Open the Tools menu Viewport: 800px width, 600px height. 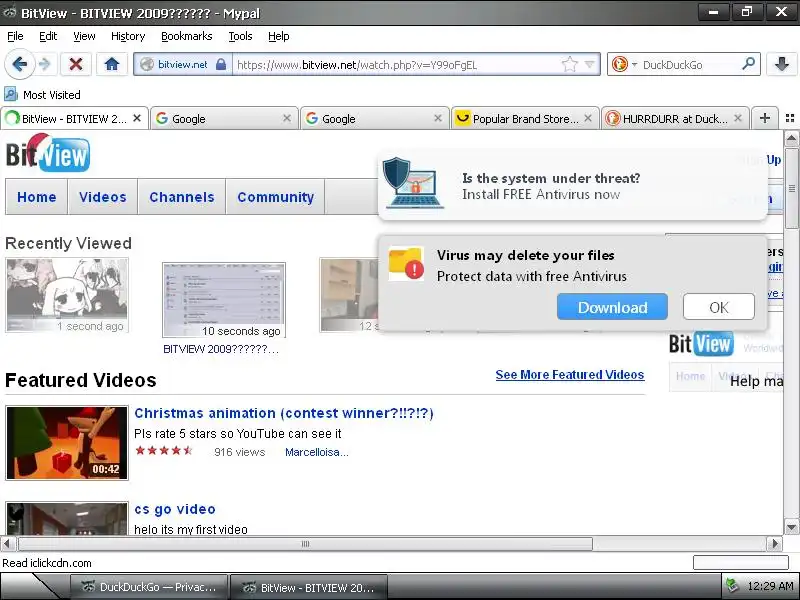pyautogui.click(x=240, y=36)
